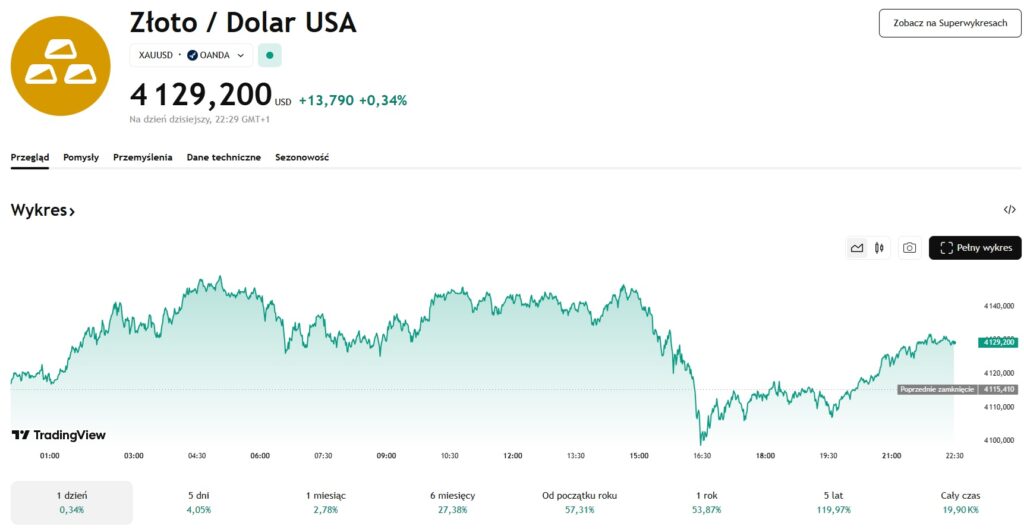Click the gold bars symbol logo
Screen dimensions: 1024x529
pyautogui.click(x=60, y=66)
